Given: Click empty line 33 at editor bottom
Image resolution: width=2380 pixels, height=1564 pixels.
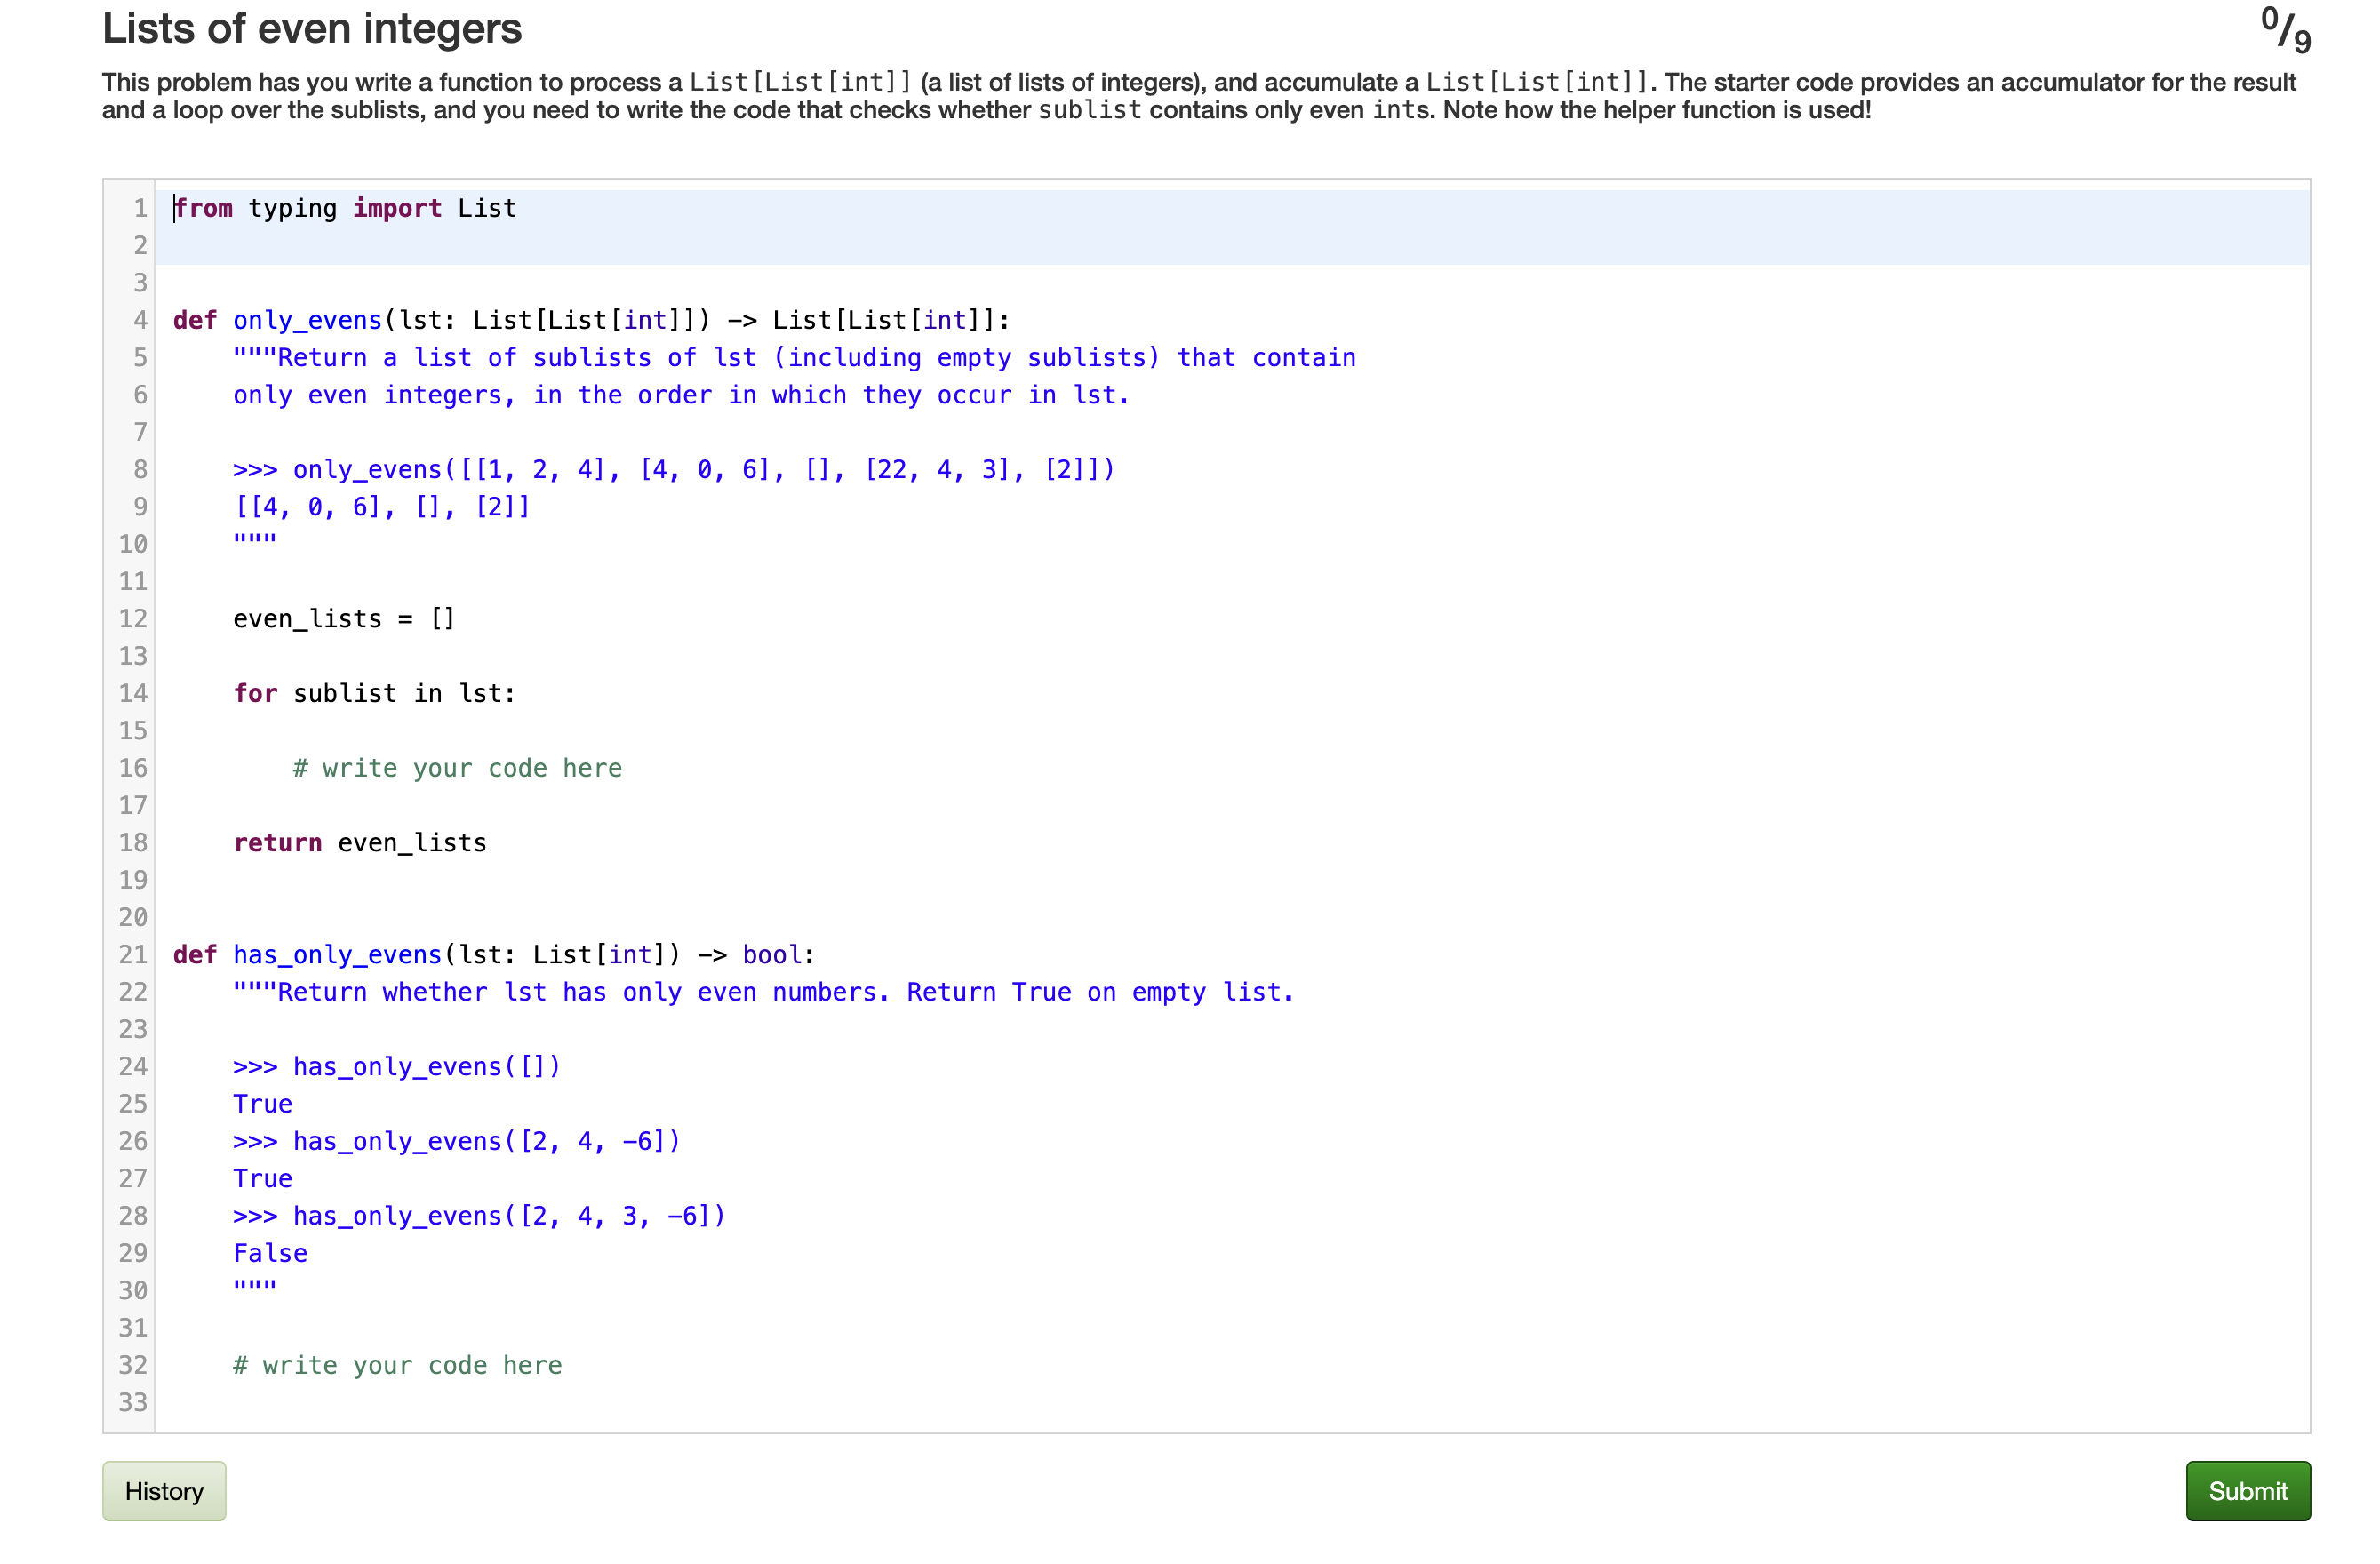Looking at the screenshot, I should 300,1402.
